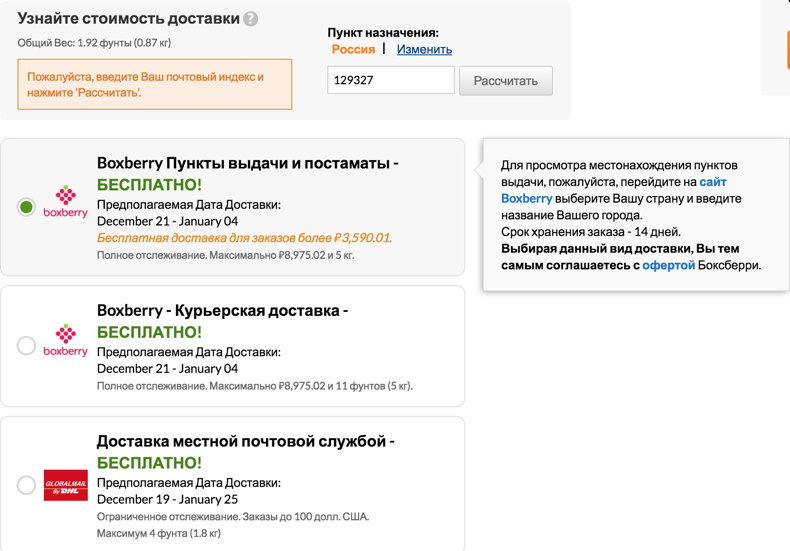Click Boxberry - Курьерская доставка title
This screenshot has width=790, height=551.
(x=222, y=310)
